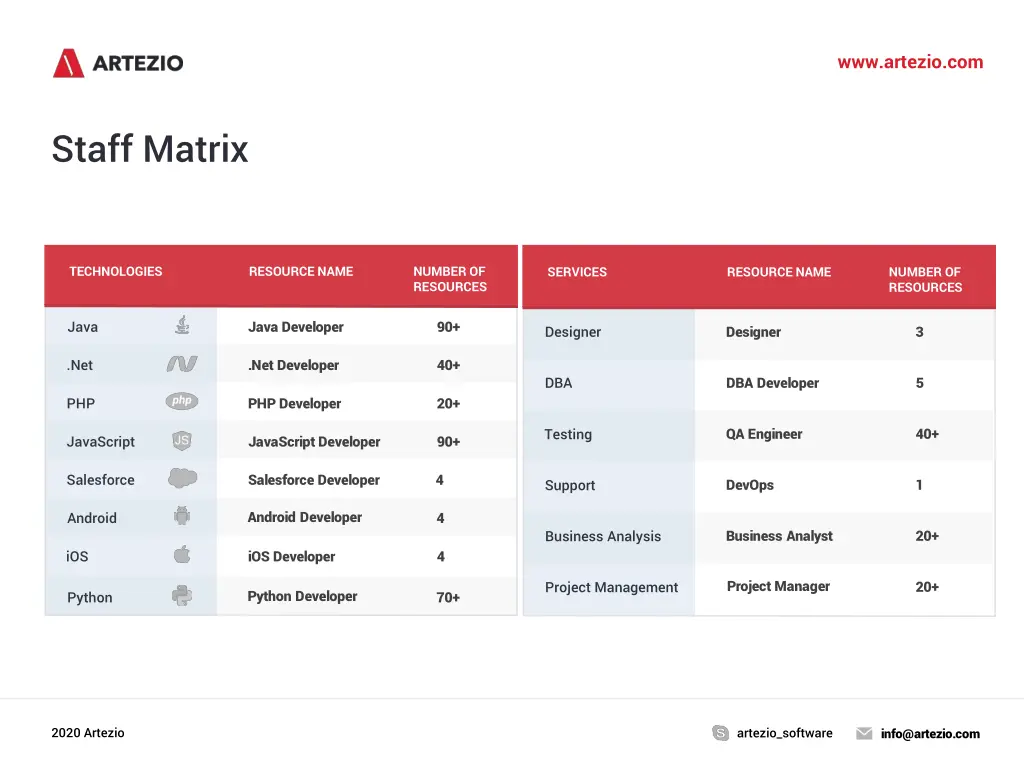Click the Java Developer resource name
The width and height of the screenshot is (1024, 768).
[296, 327]
